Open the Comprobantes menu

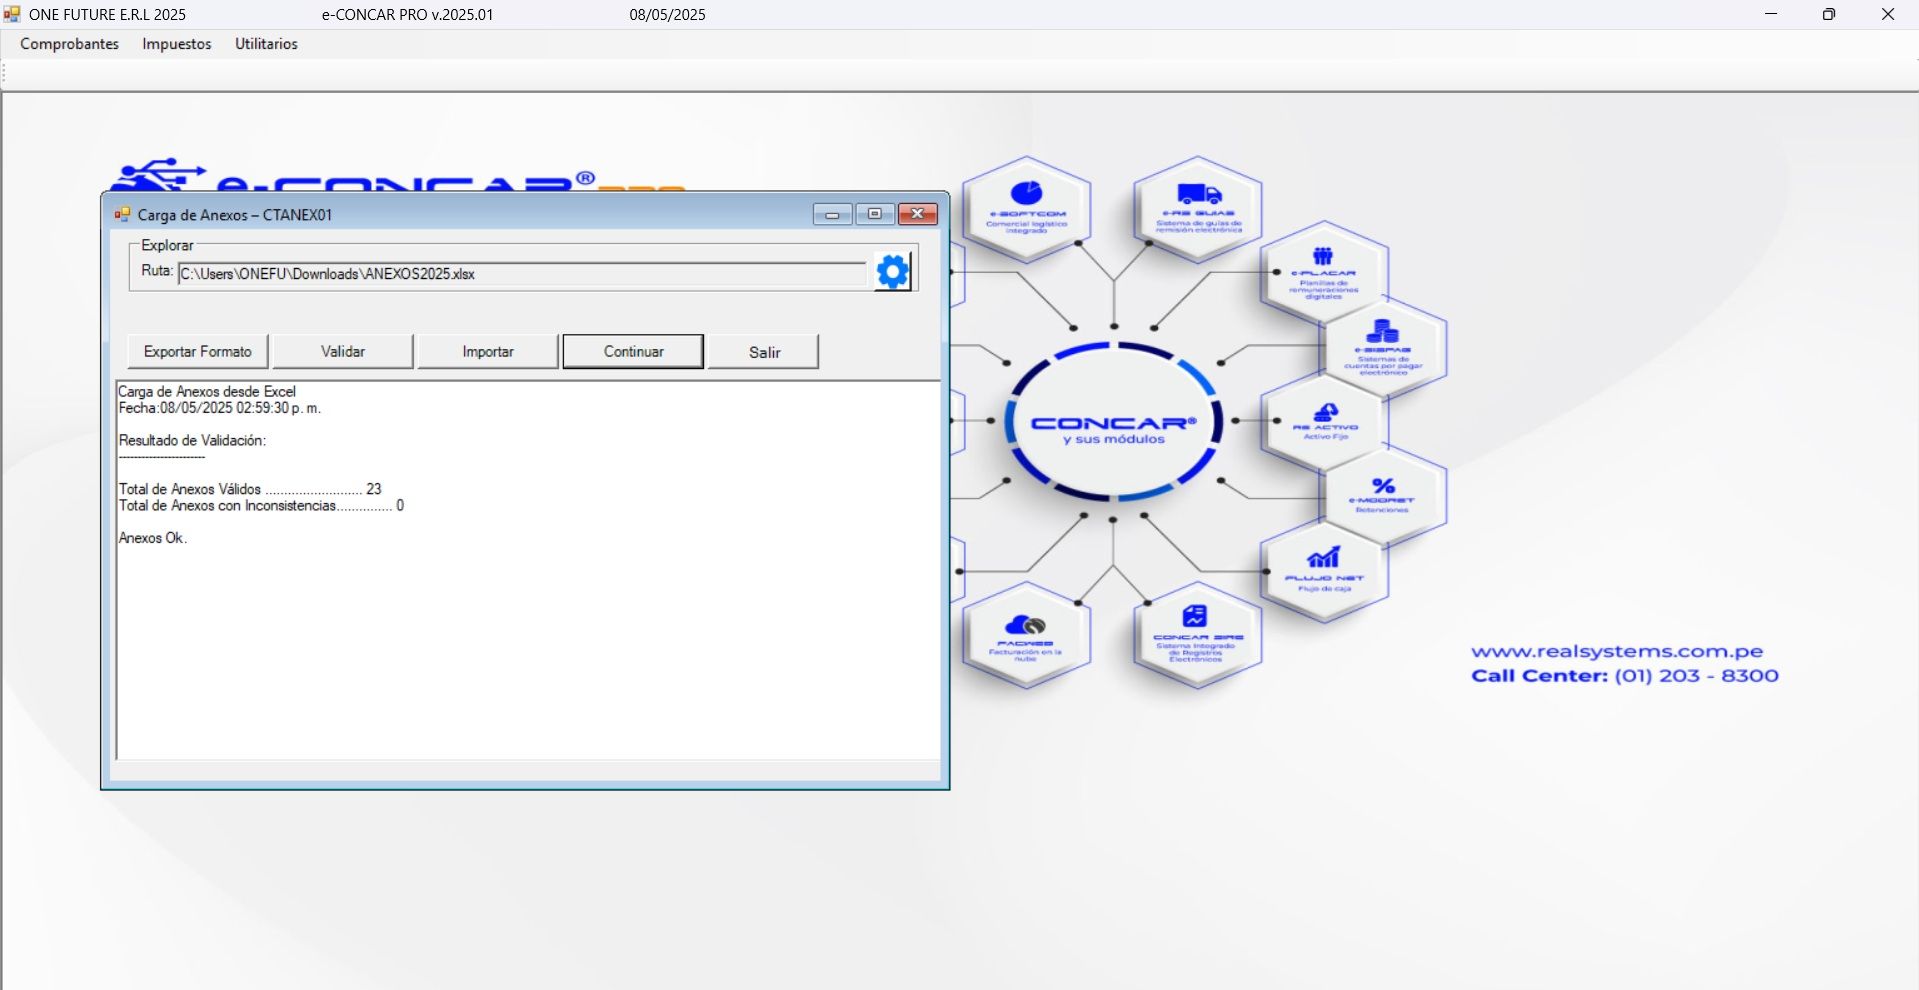69,44
